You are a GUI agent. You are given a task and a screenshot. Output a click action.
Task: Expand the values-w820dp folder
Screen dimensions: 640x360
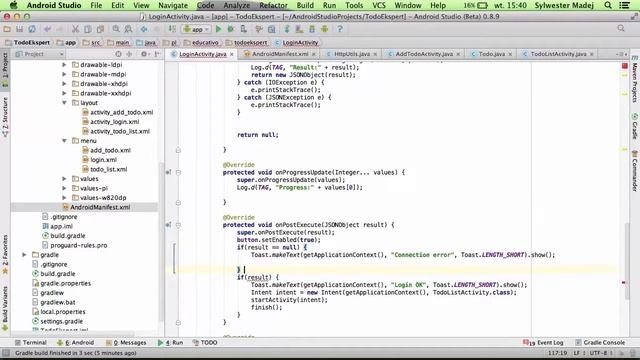(64, 198)
